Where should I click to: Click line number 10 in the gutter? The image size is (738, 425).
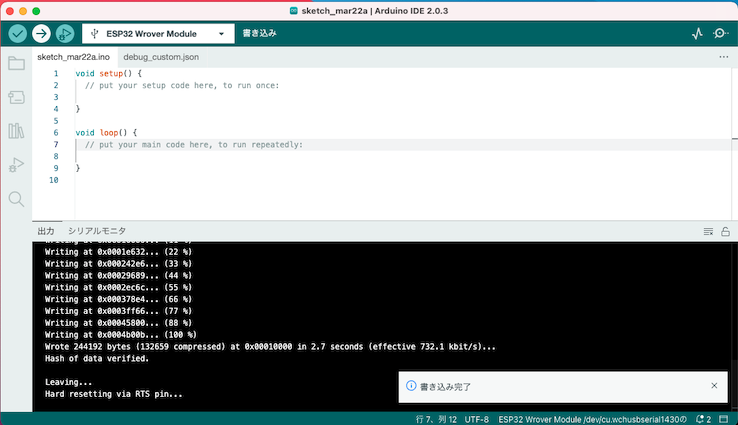54,180
